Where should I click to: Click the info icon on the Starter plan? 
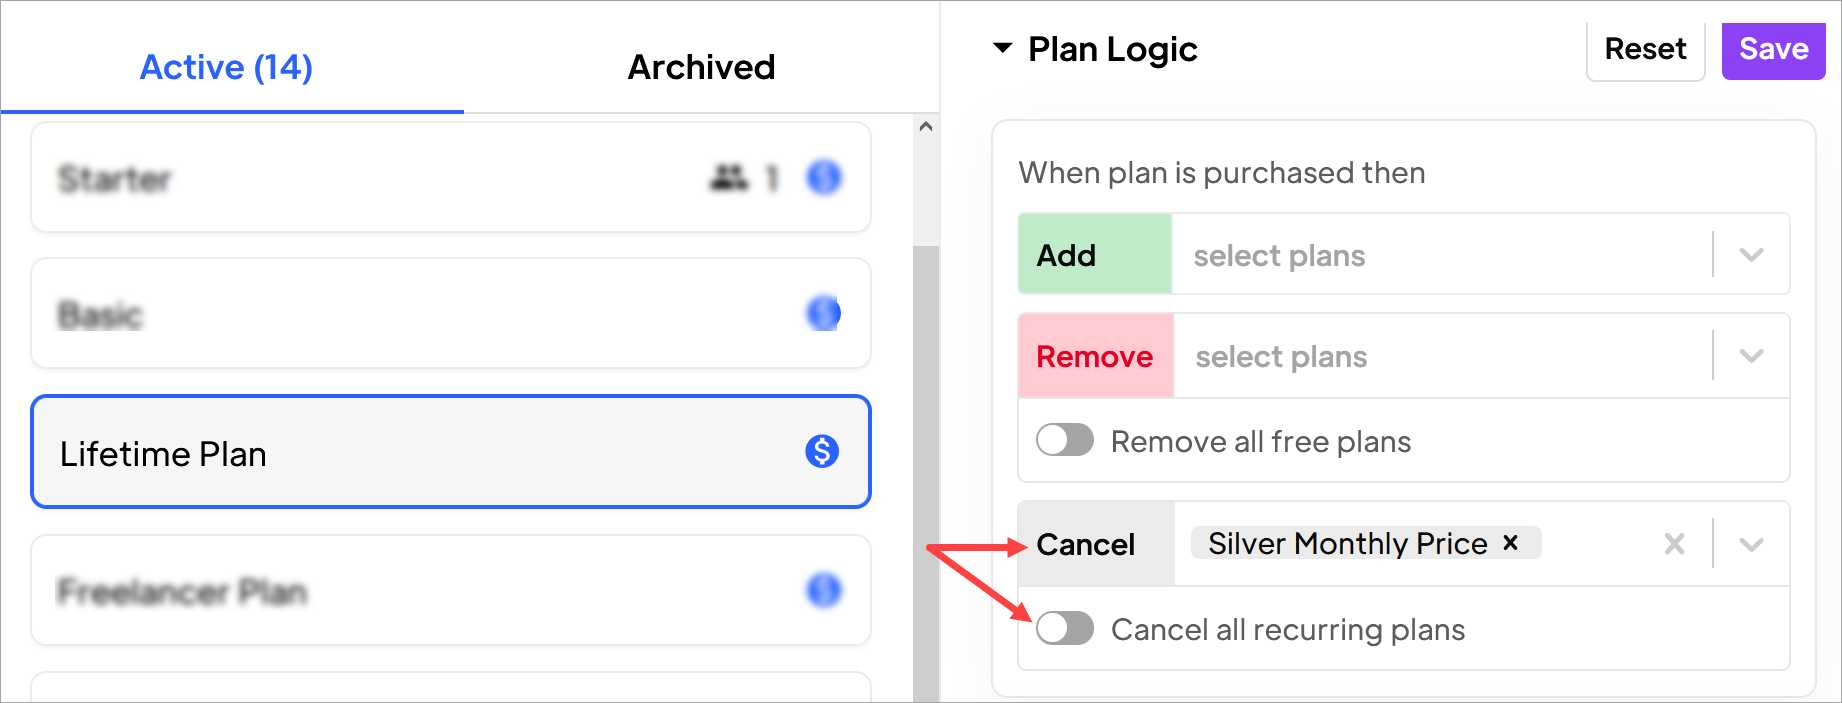point(823,177)
